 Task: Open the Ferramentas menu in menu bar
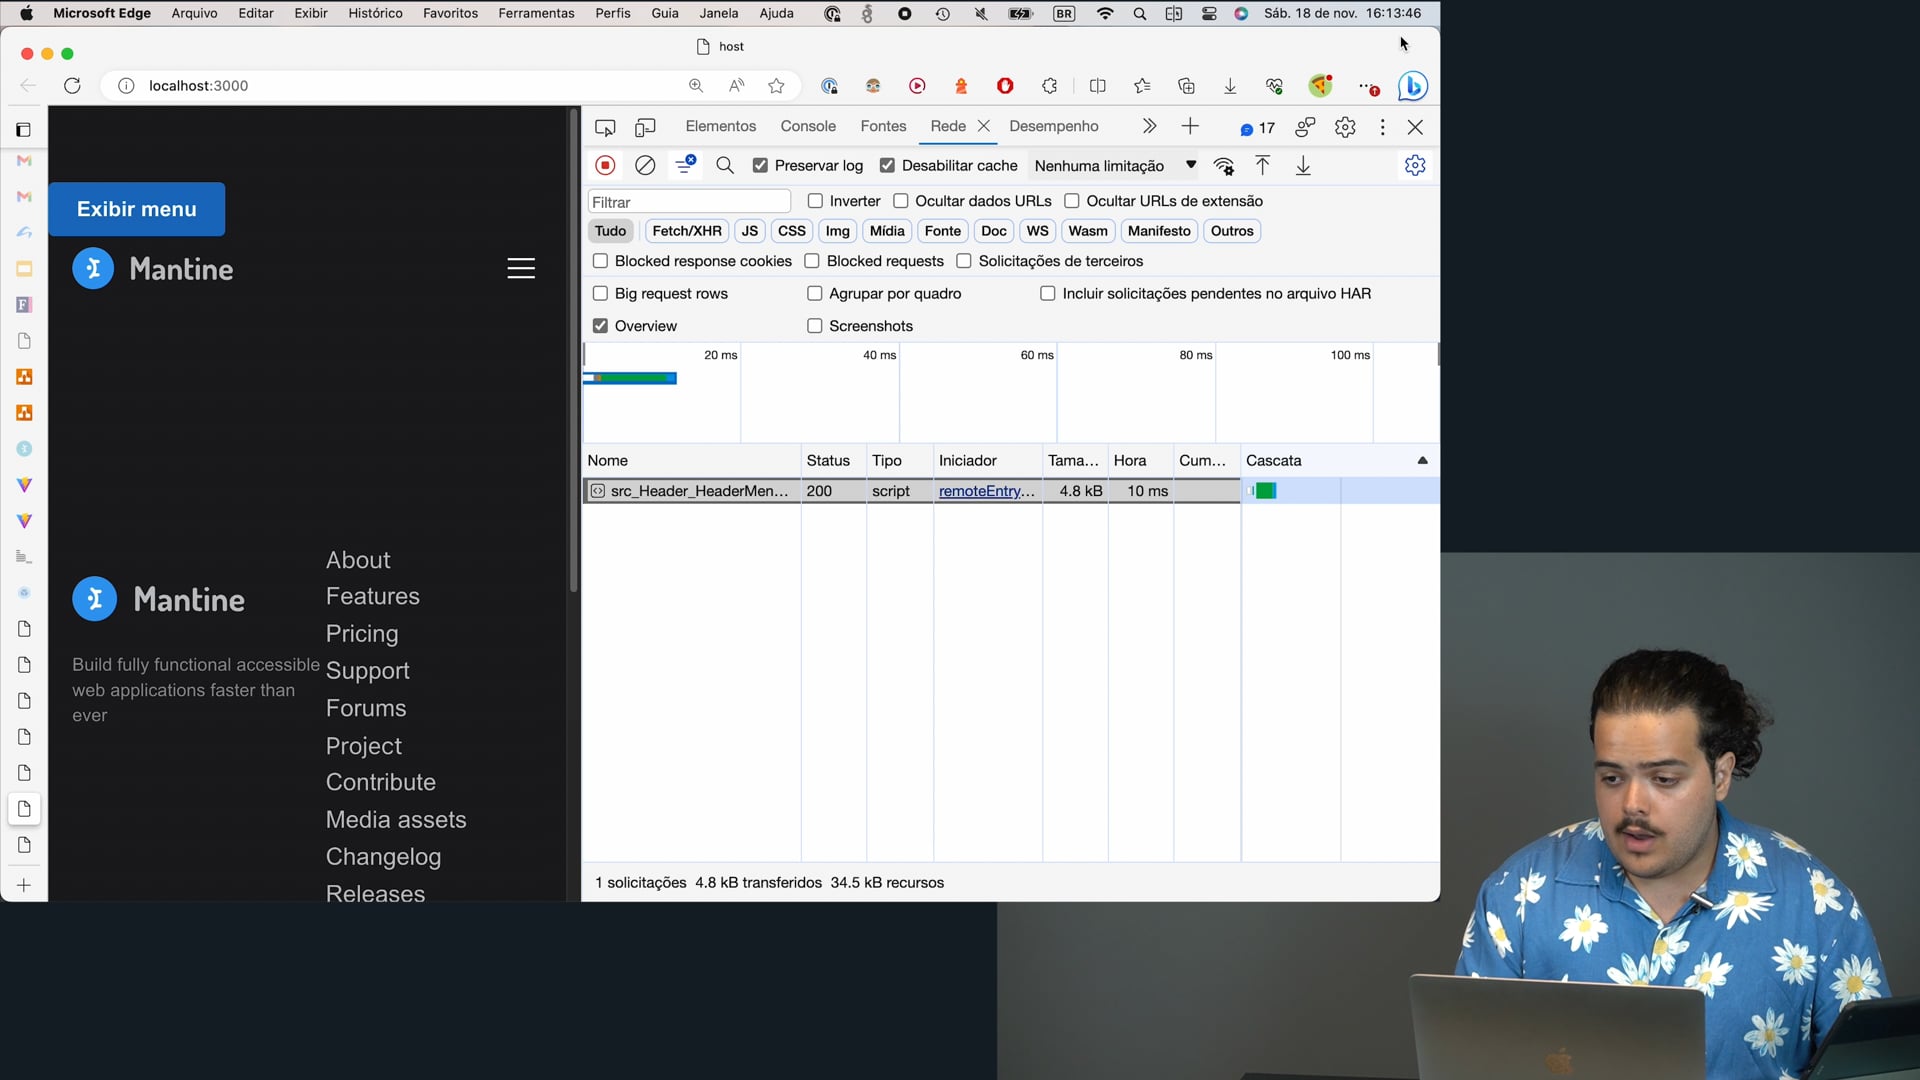point(536,13)
